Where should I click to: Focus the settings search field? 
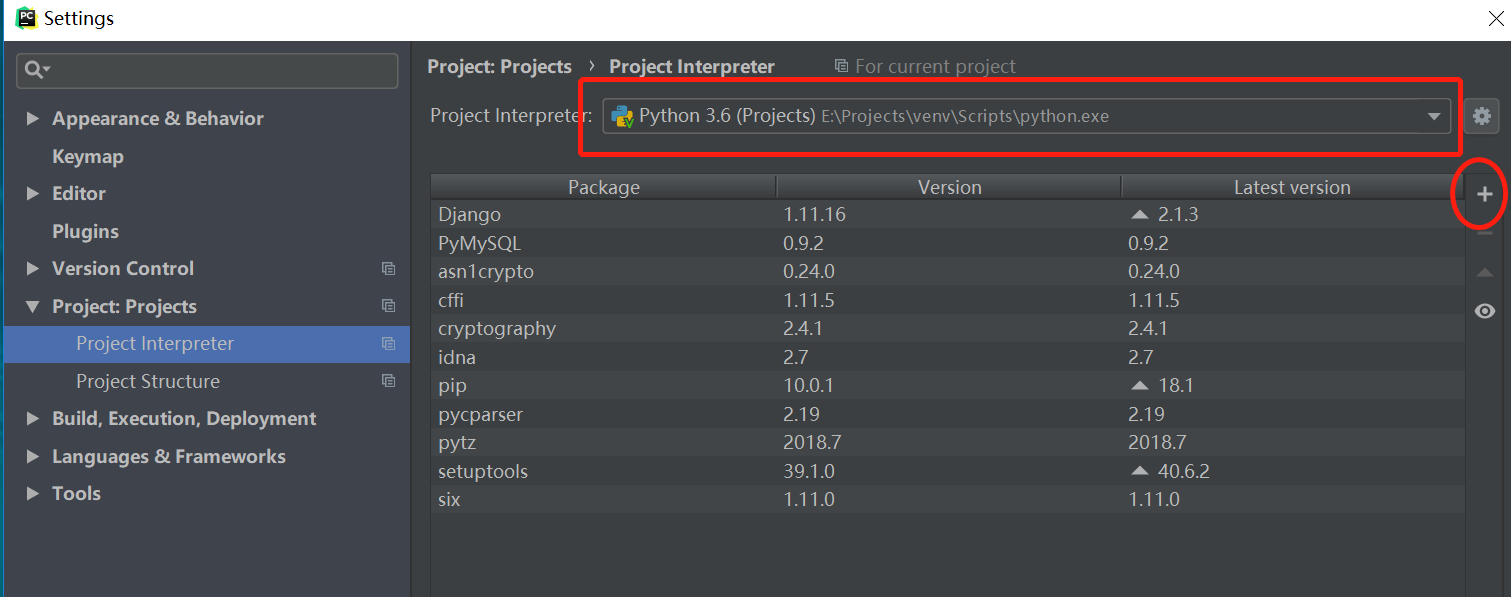click(220, 70)
